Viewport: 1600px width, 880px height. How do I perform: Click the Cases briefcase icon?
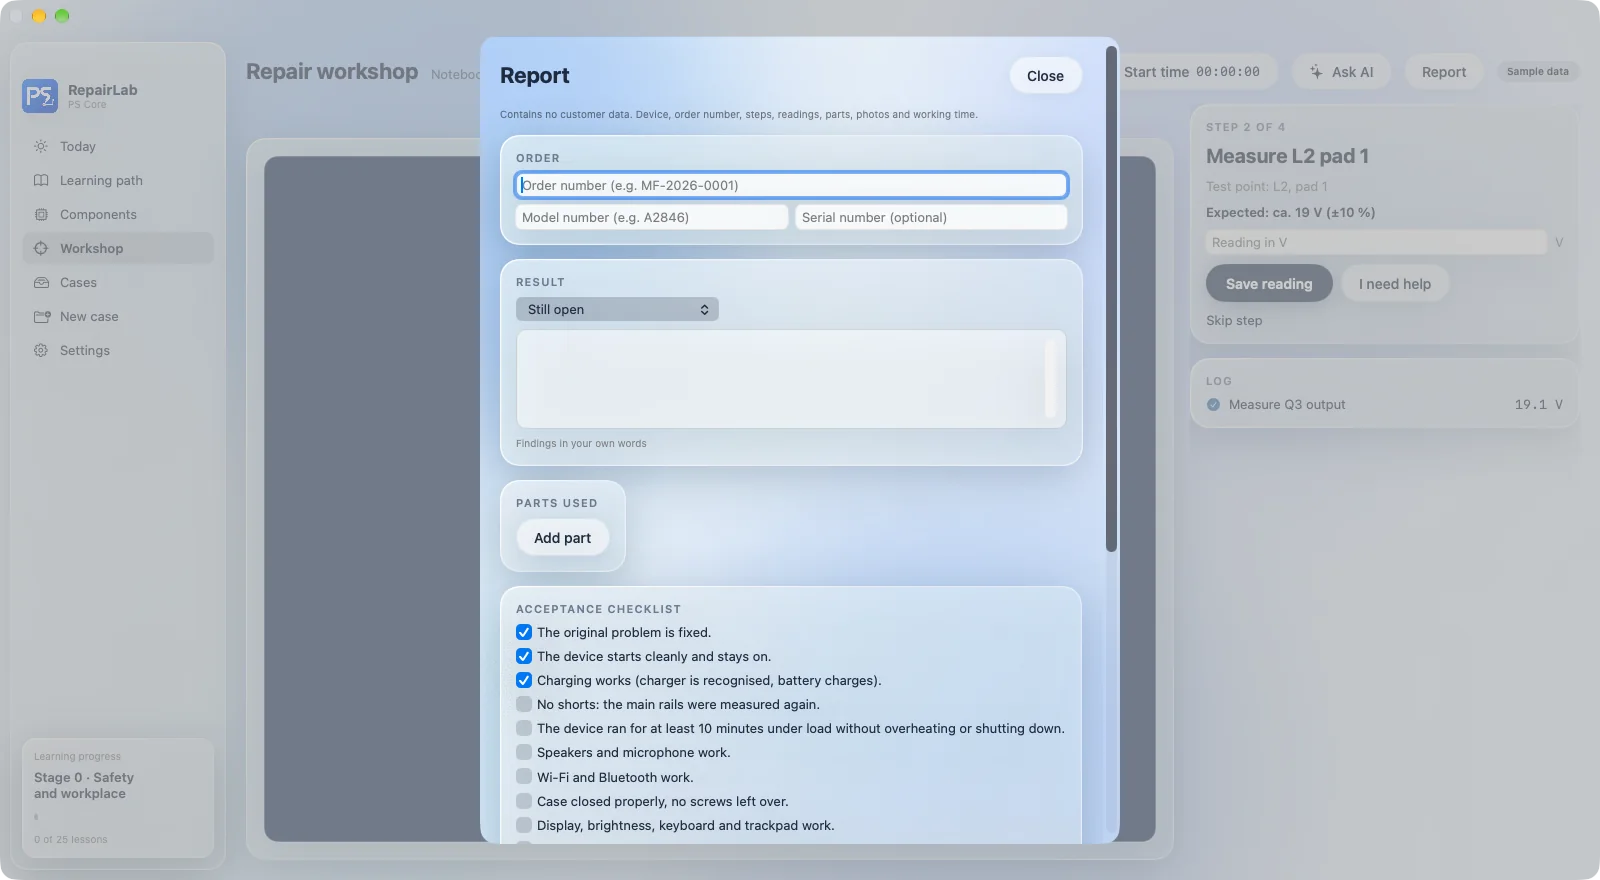41,283
